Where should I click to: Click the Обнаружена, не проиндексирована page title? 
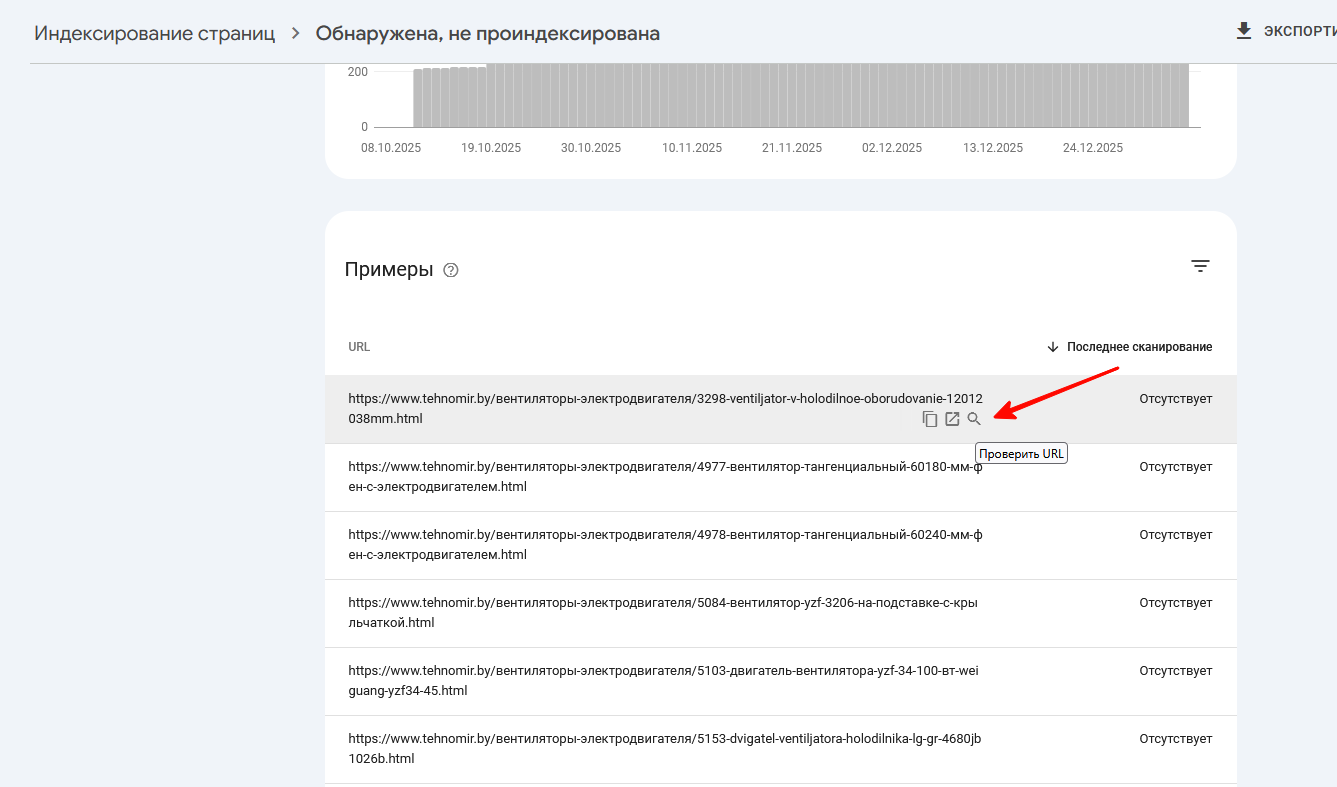click(488, 33)
